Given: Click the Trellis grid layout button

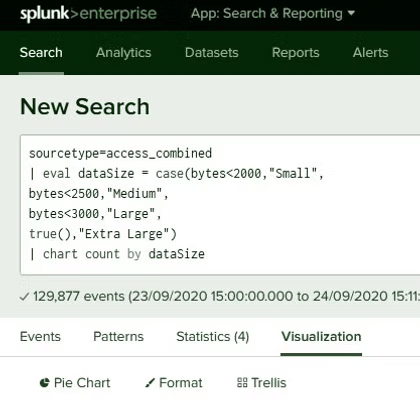Looking at the screenshot, I should click(x=262, y=383).
